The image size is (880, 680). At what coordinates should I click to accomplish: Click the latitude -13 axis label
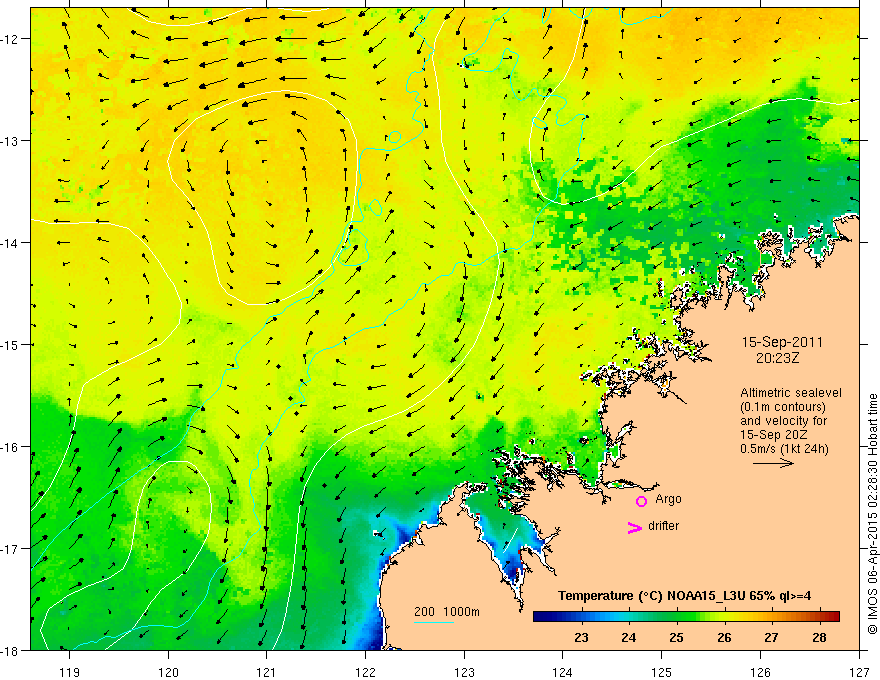click(10, 140)
